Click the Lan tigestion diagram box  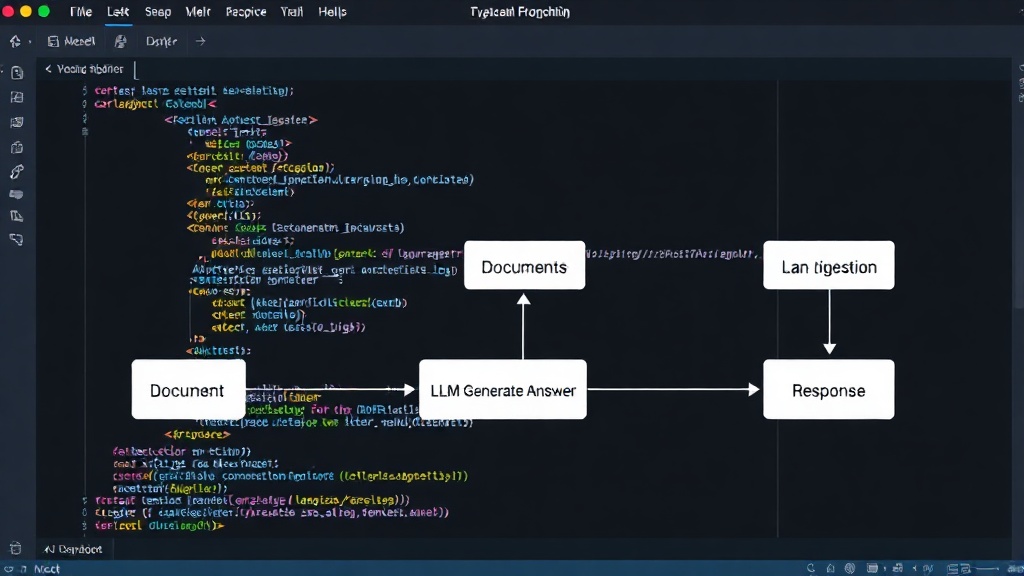(829, 265)
